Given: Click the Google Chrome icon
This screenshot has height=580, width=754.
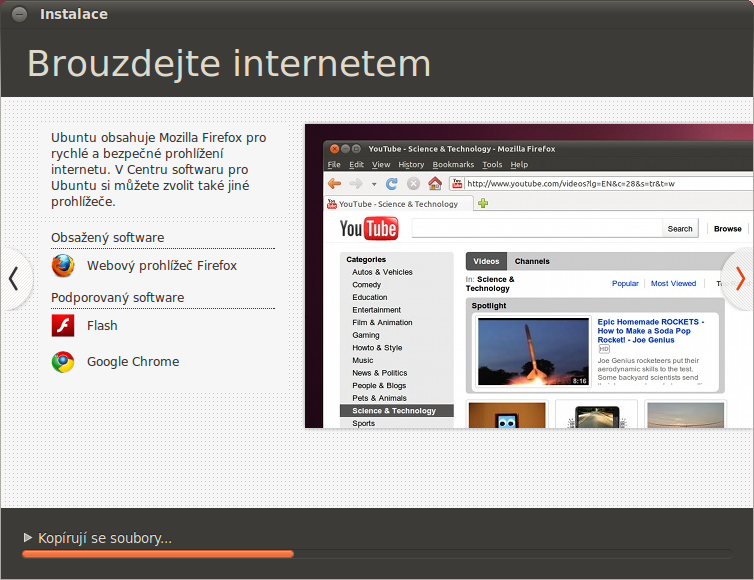Looking at the screenshot, I should [63, 362].
